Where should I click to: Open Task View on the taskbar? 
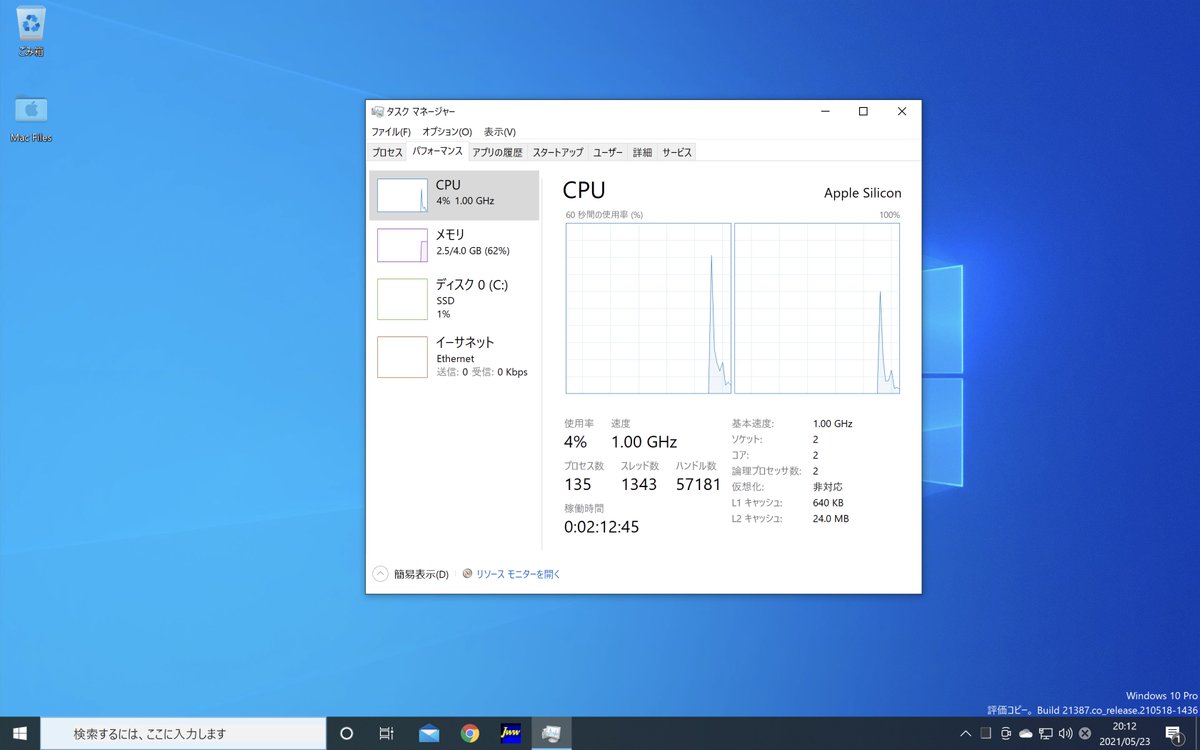click(x=385, y=733)
